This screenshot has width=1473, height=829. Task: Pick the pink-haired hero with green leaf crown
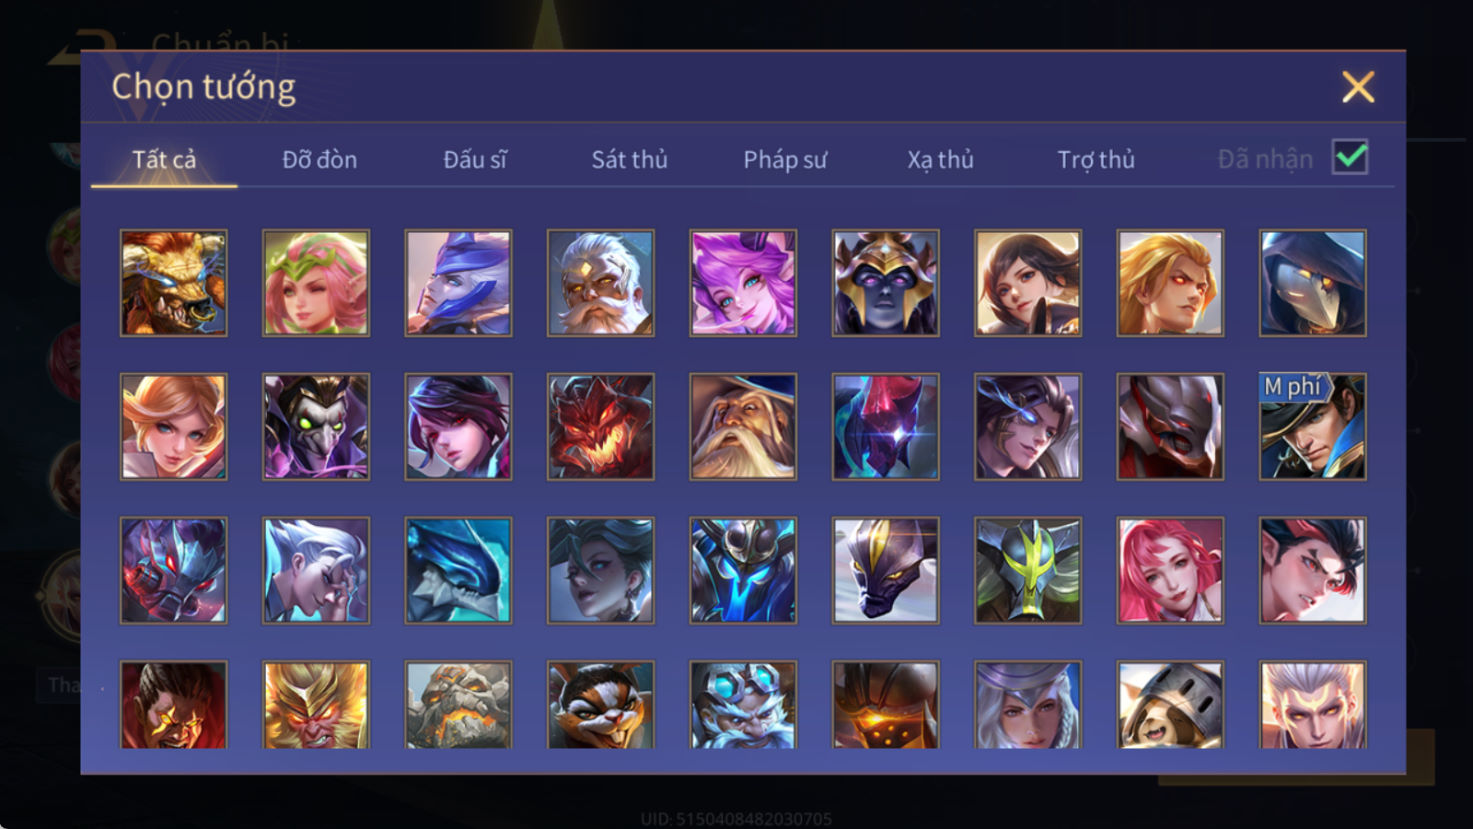pos(316,283)
